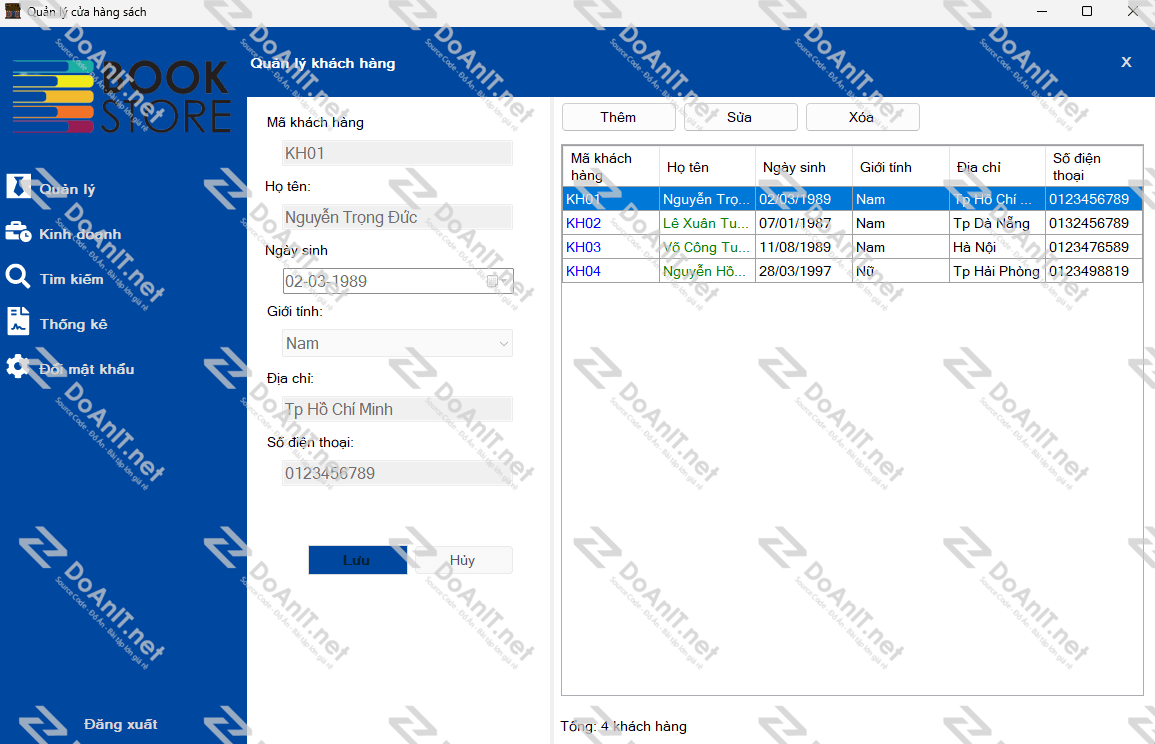Click the Book Store logo
Viewport: 1155px width, 744px height.
tap(122, 96)
